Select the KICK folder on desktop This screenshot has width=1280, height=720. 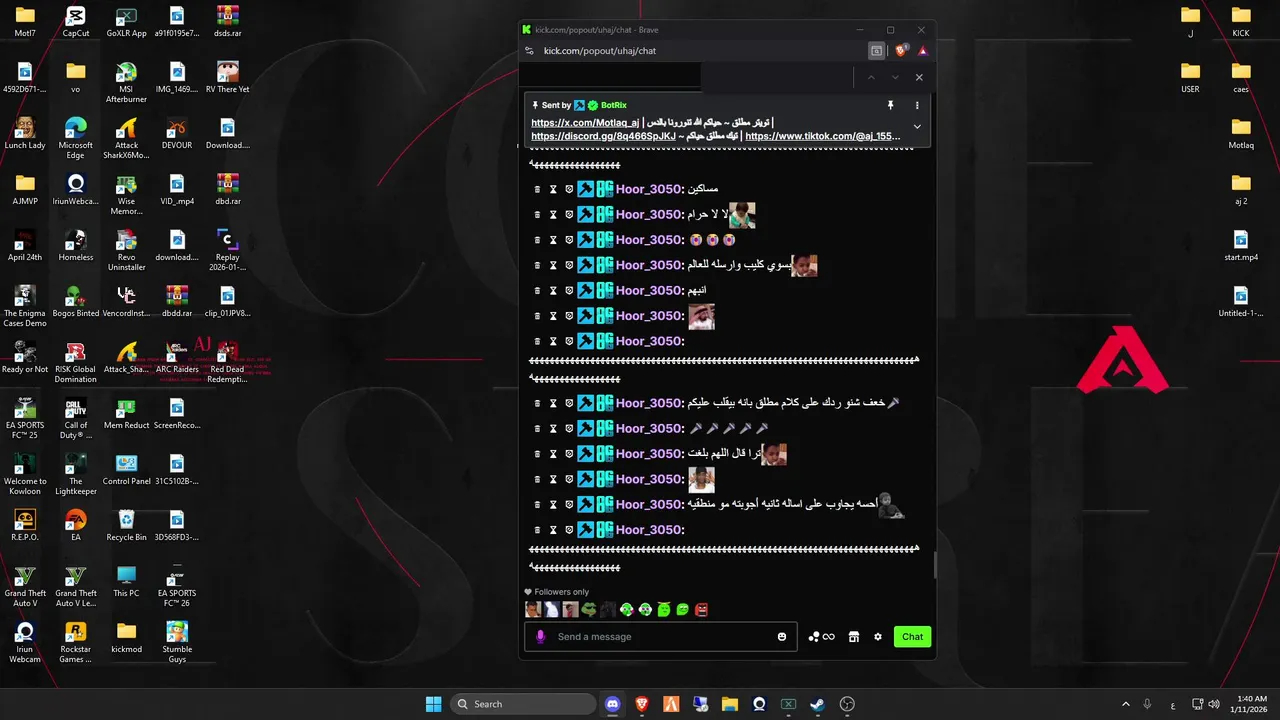click(x=1241, y=22)
